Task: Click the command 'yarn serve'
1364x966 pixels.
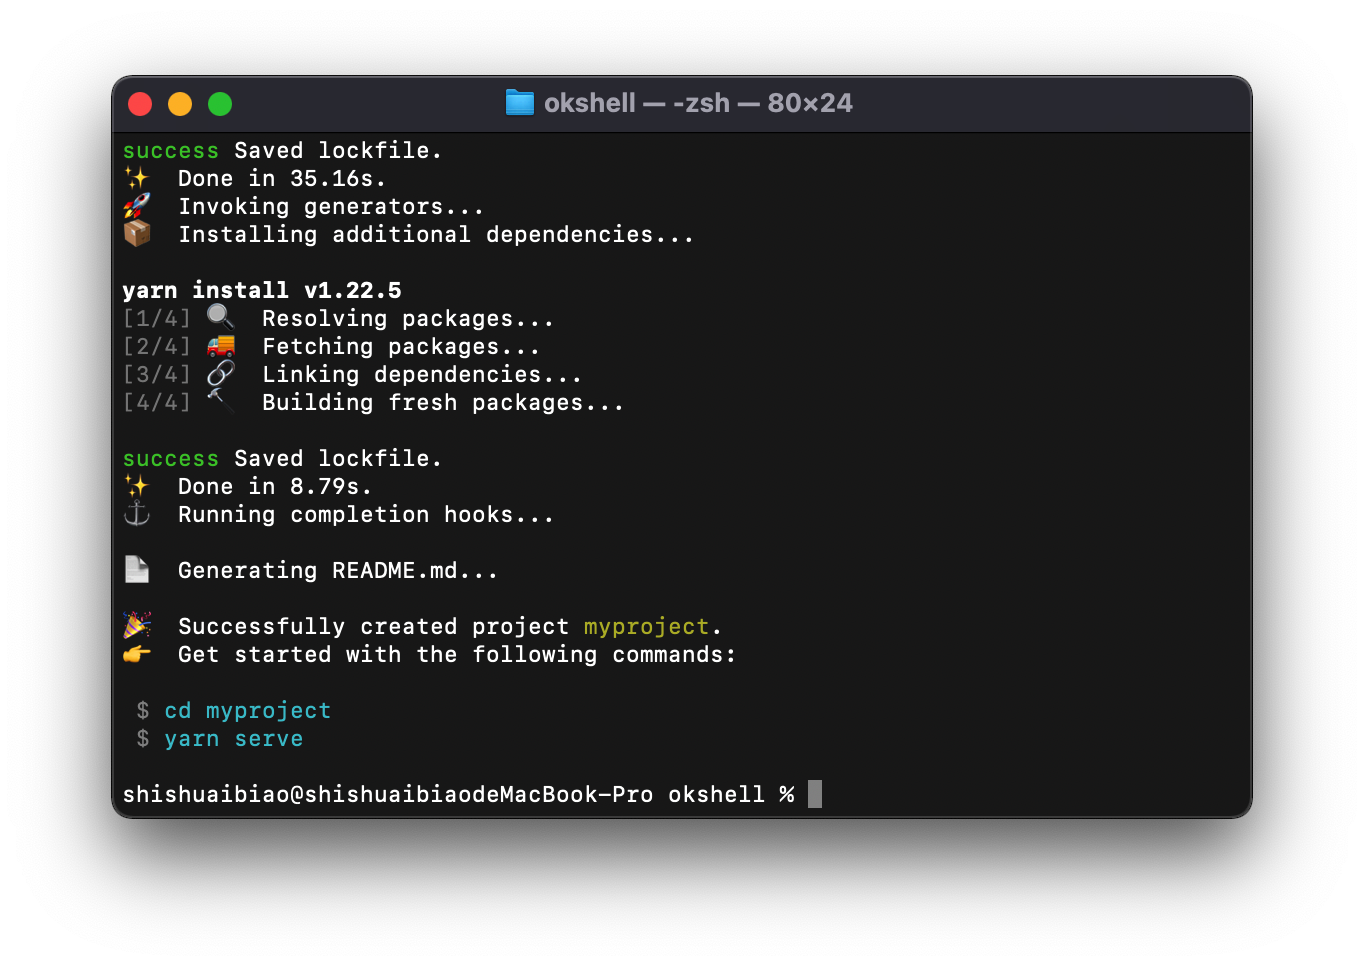Action: (234, 738)
